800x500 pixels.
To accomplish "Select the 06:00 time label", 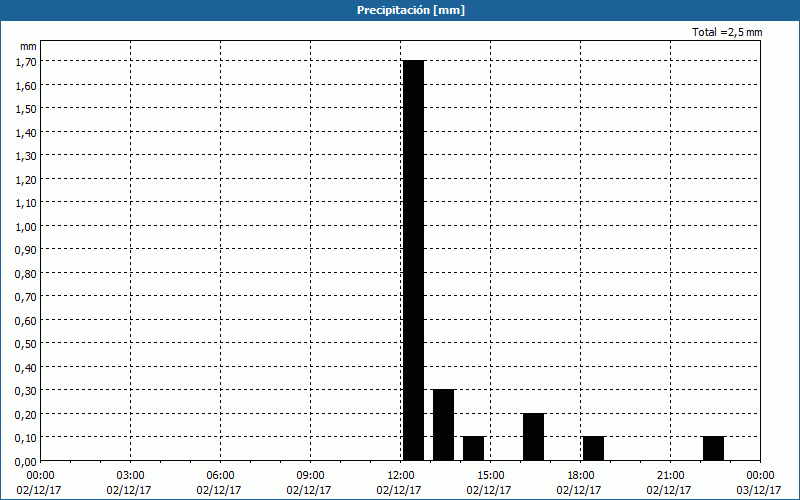I will click(220, 476).
